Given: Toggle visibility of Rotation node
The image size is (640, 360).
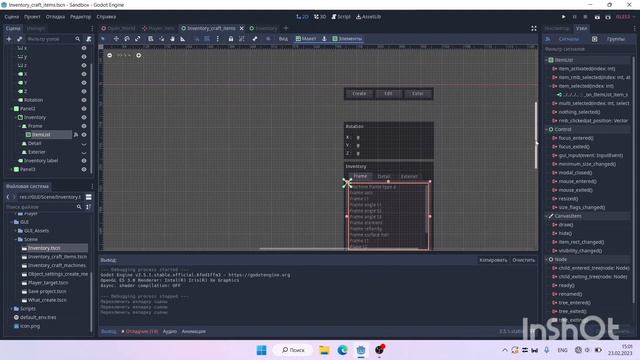Looking at the screenshot, I should click(x=84, y=100).
